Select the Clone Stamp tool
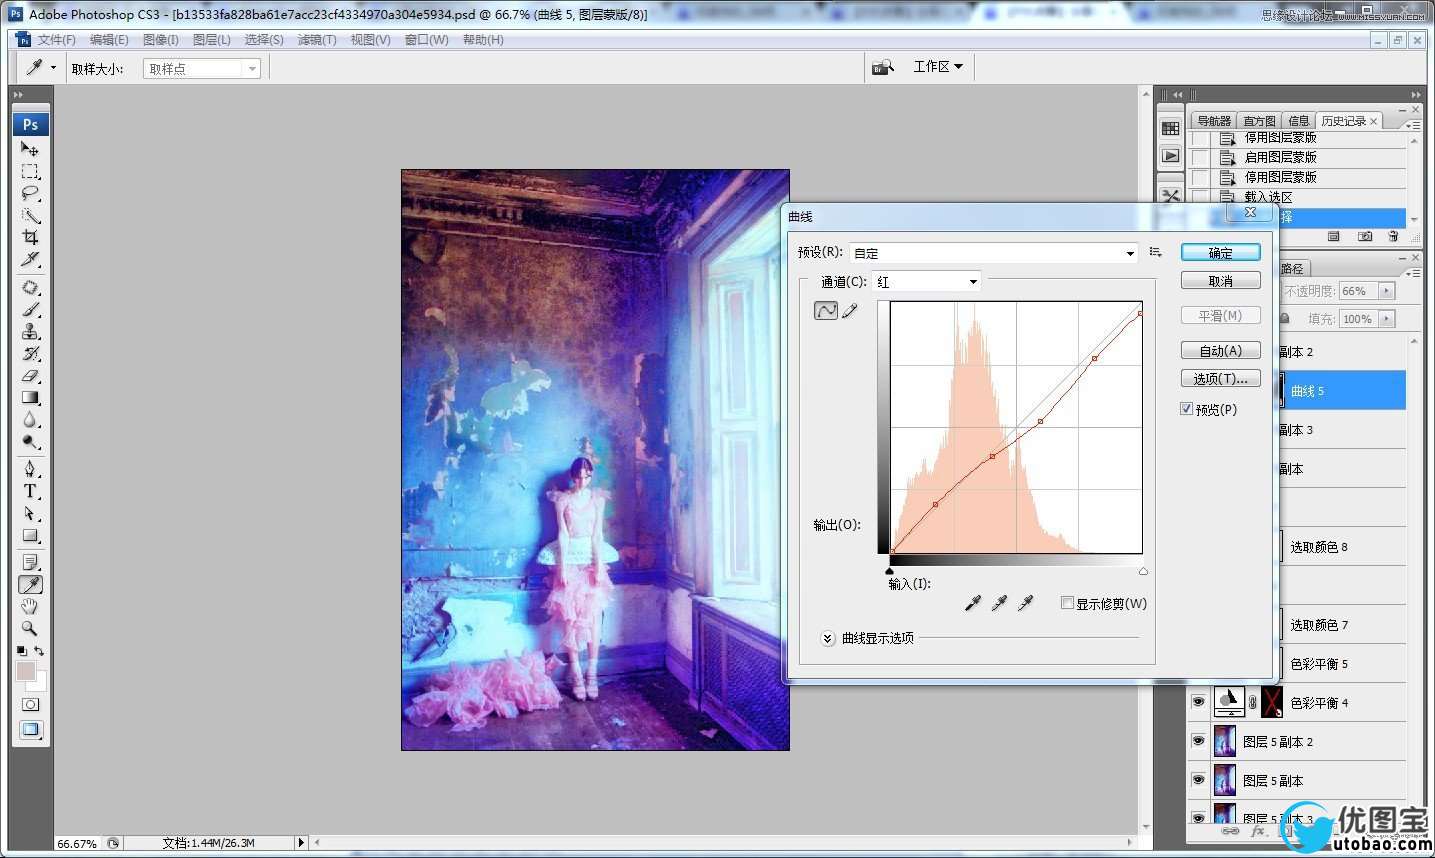 [30, 331]
